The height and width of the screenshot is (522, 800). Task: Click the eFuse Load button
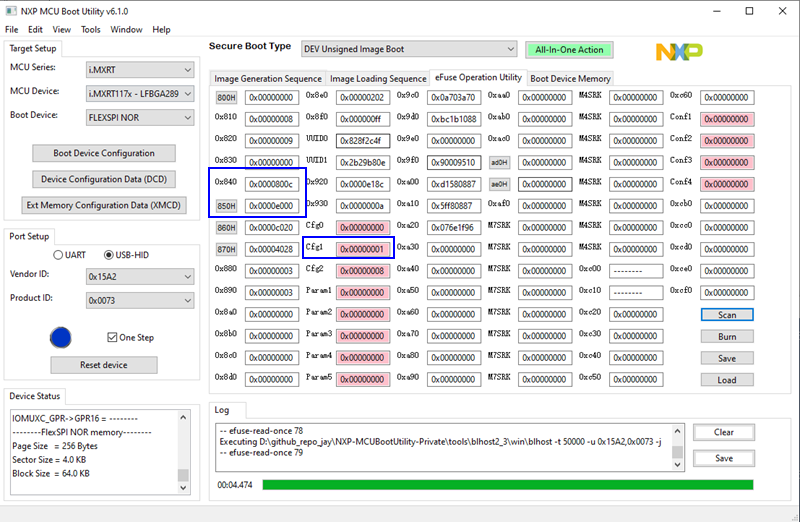click(727, 380)
